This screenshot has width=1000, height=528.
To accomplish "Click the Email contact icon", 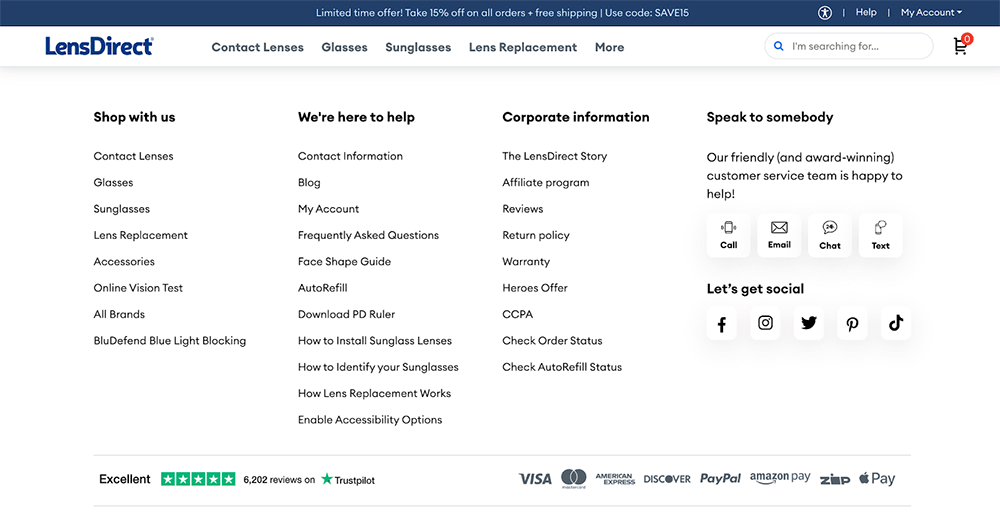I will click(x=779, y=235).
